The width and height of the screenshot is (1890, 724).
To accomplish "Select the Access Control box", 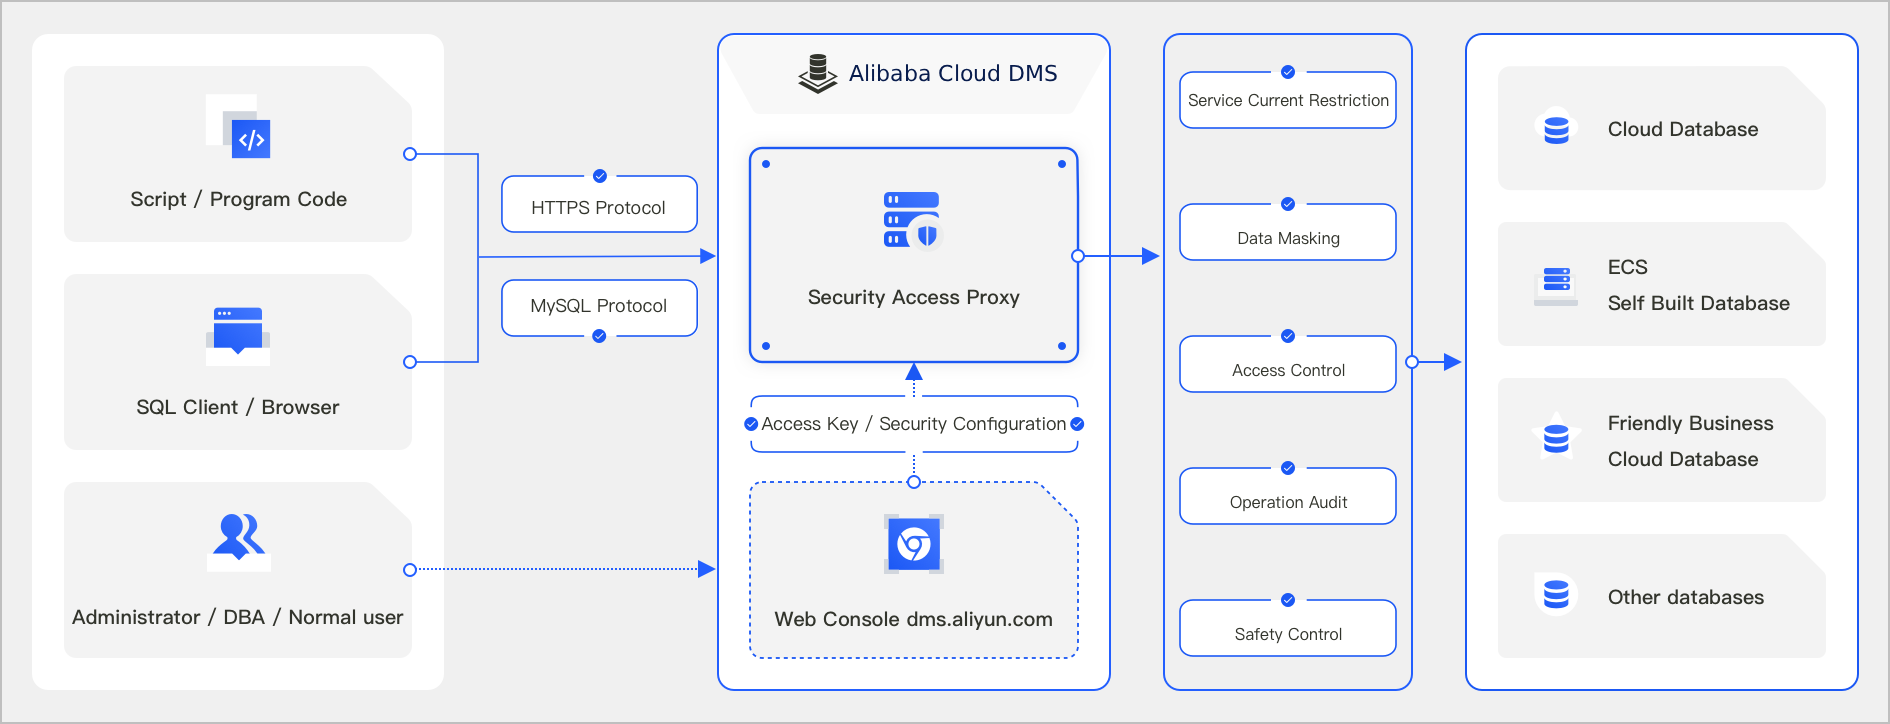I will (1288, 364).
